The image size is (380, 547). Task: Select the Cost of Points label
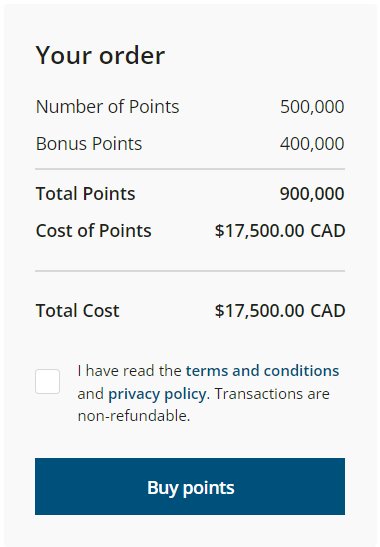click(94, 231)
